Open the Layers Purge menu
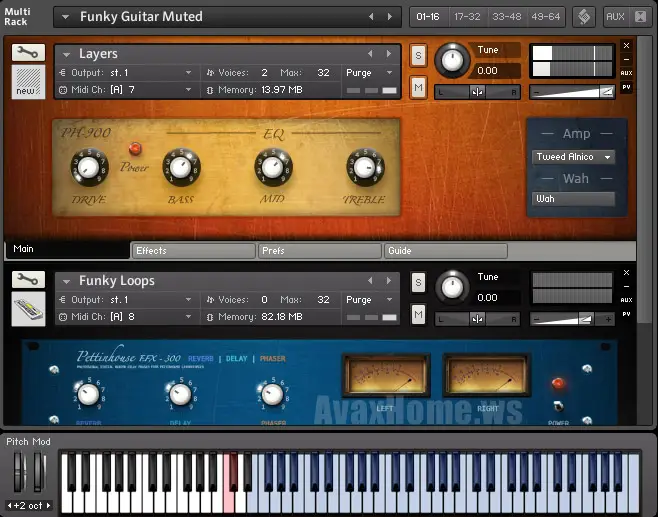This screenshot has height=517, width=658. click(x=369, y=73)
